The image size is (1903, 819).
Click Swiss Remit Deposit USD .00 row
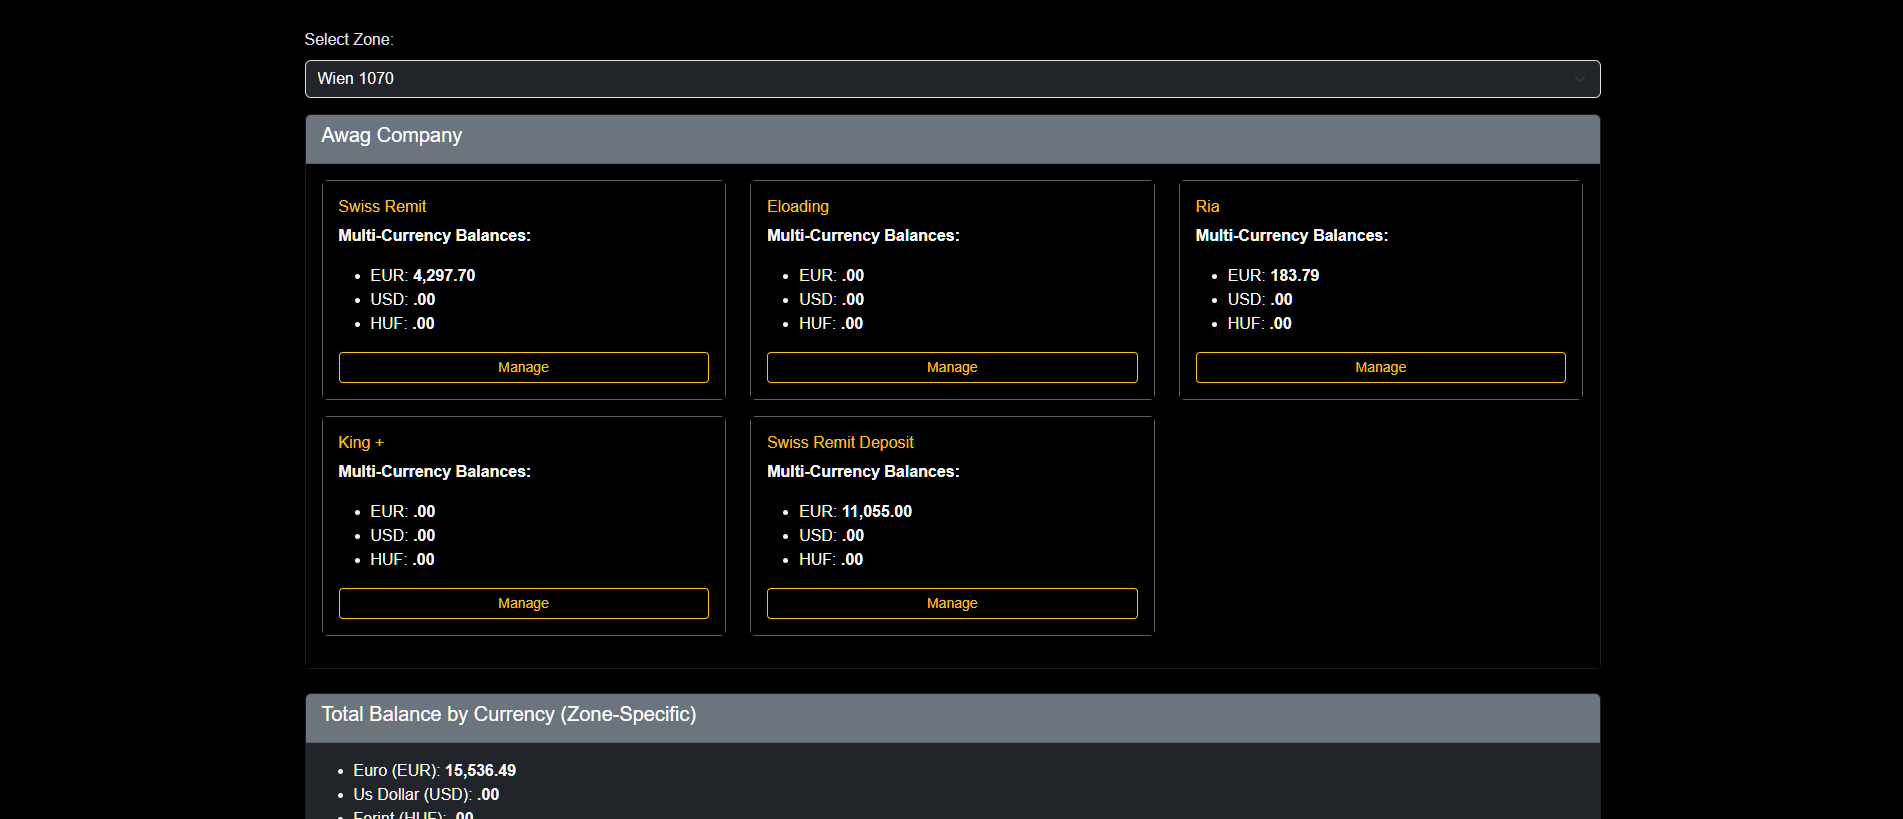(x=831, y=535)
